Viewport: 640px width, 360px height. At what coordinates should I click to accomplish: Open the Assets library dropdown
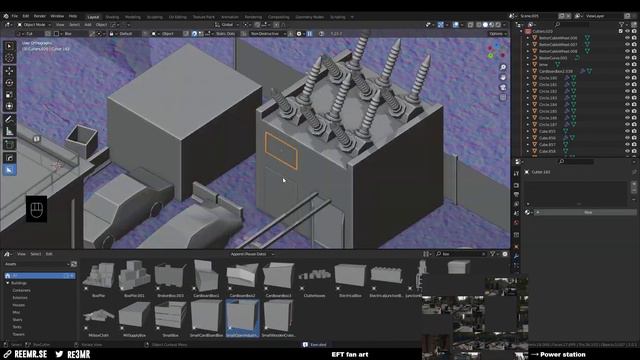(37, 264)
